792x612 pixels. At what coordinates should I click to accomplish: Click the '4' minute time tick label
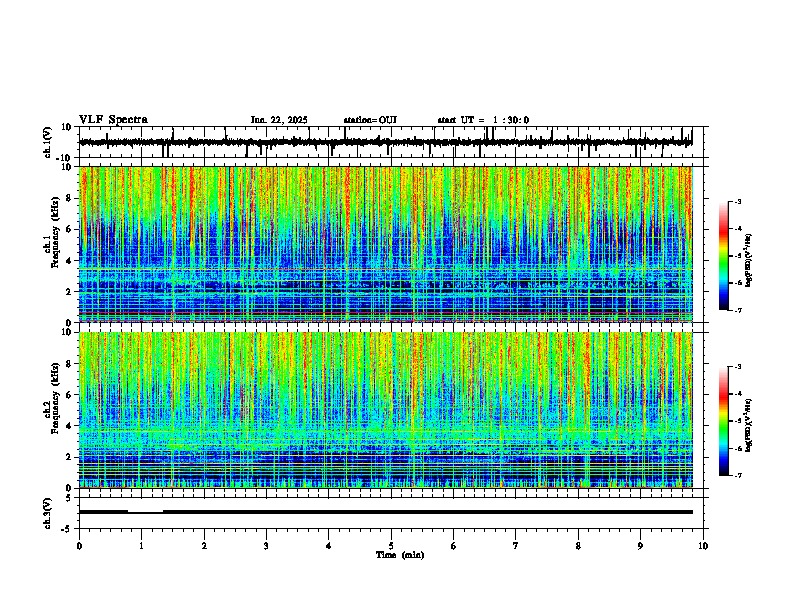pos(329,546)
